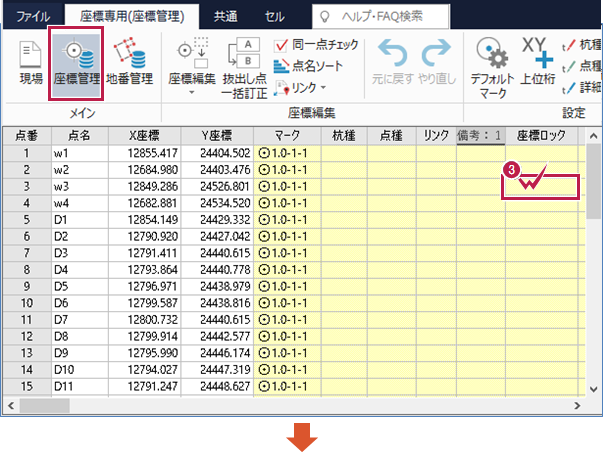Click the horizontal scrollbar thumb
Image resolution: width=603 pixels, height=452 pixels.
(45, 405)
